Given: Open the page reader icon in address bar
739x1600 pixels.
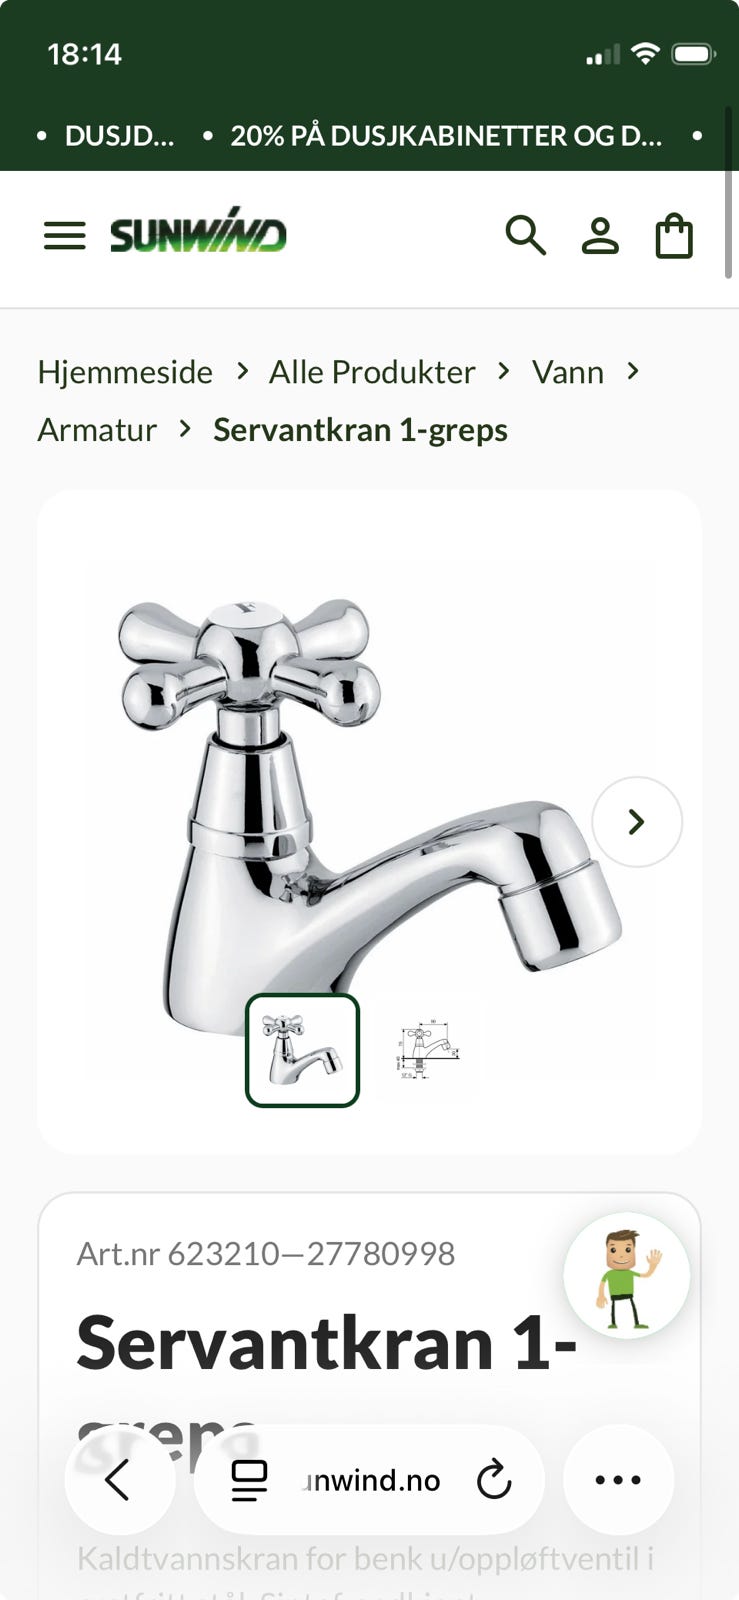Looking at the screenshot, I should (x=249, y=1480).
